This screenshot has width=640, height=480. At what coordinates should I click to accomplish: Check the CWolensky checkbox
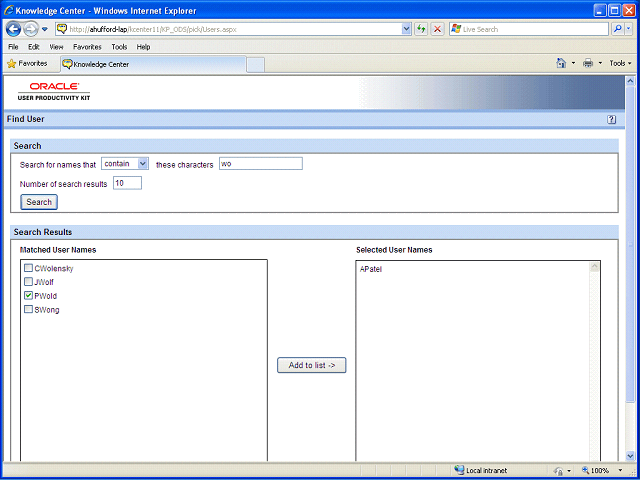pyautogui.click(x=28, y=268)
